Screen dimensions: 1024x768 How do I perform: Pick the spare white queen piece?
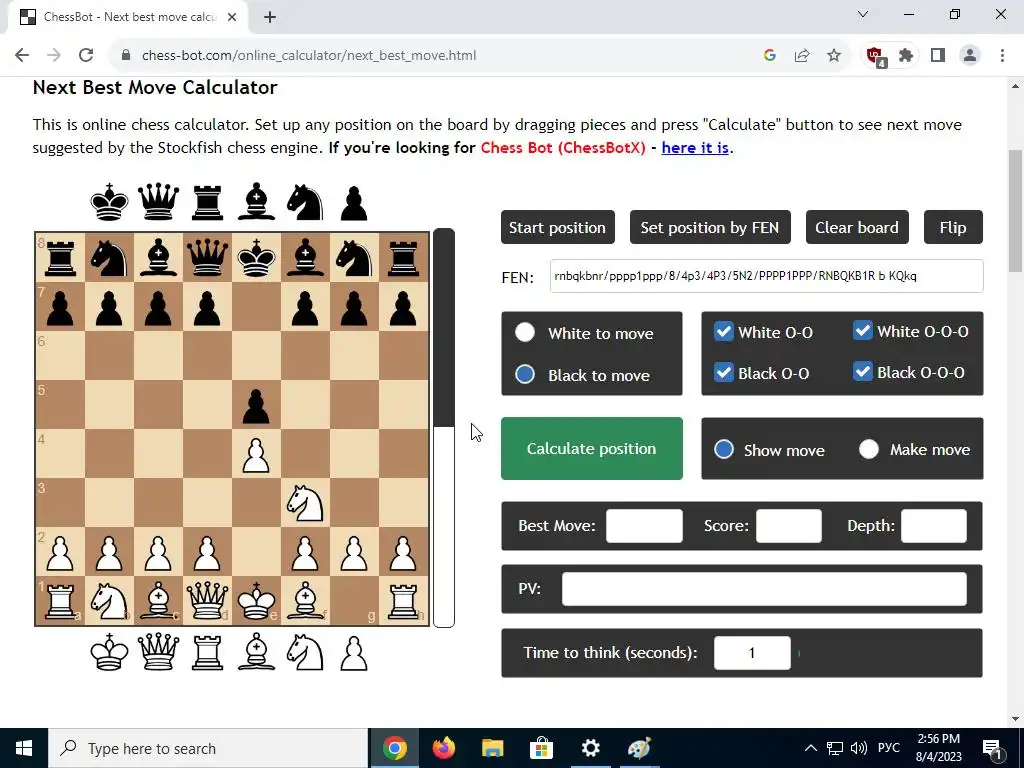159,652
